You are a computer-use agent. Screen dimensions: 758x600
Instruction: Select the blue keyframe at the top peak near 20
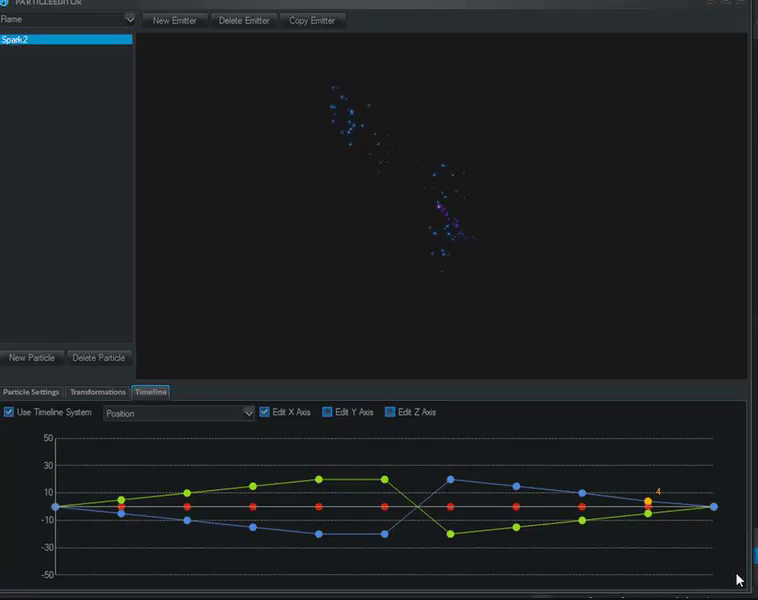point(451,480)
